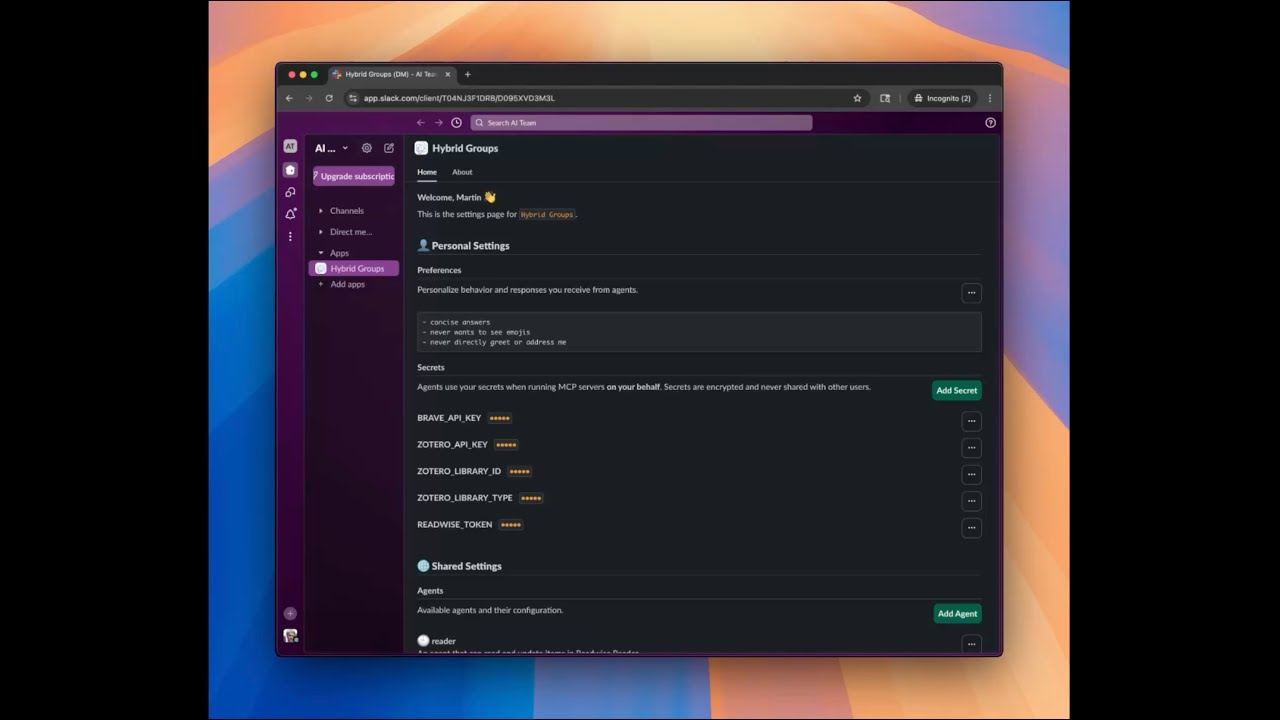This screenshot has height=720, width=1280.
Task: Close the Hybrid Groups browser tab
Action: pos(448,74)
